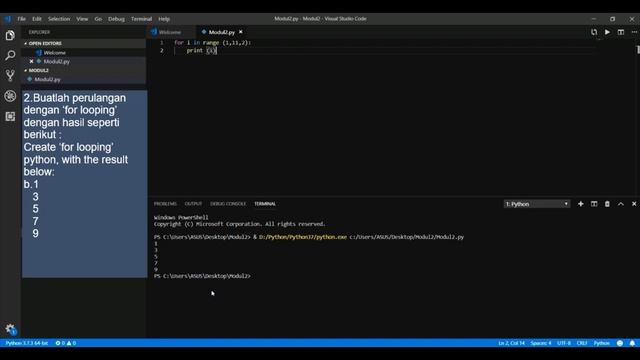Switch to the Problems panel tab

(x=165, y=204)
